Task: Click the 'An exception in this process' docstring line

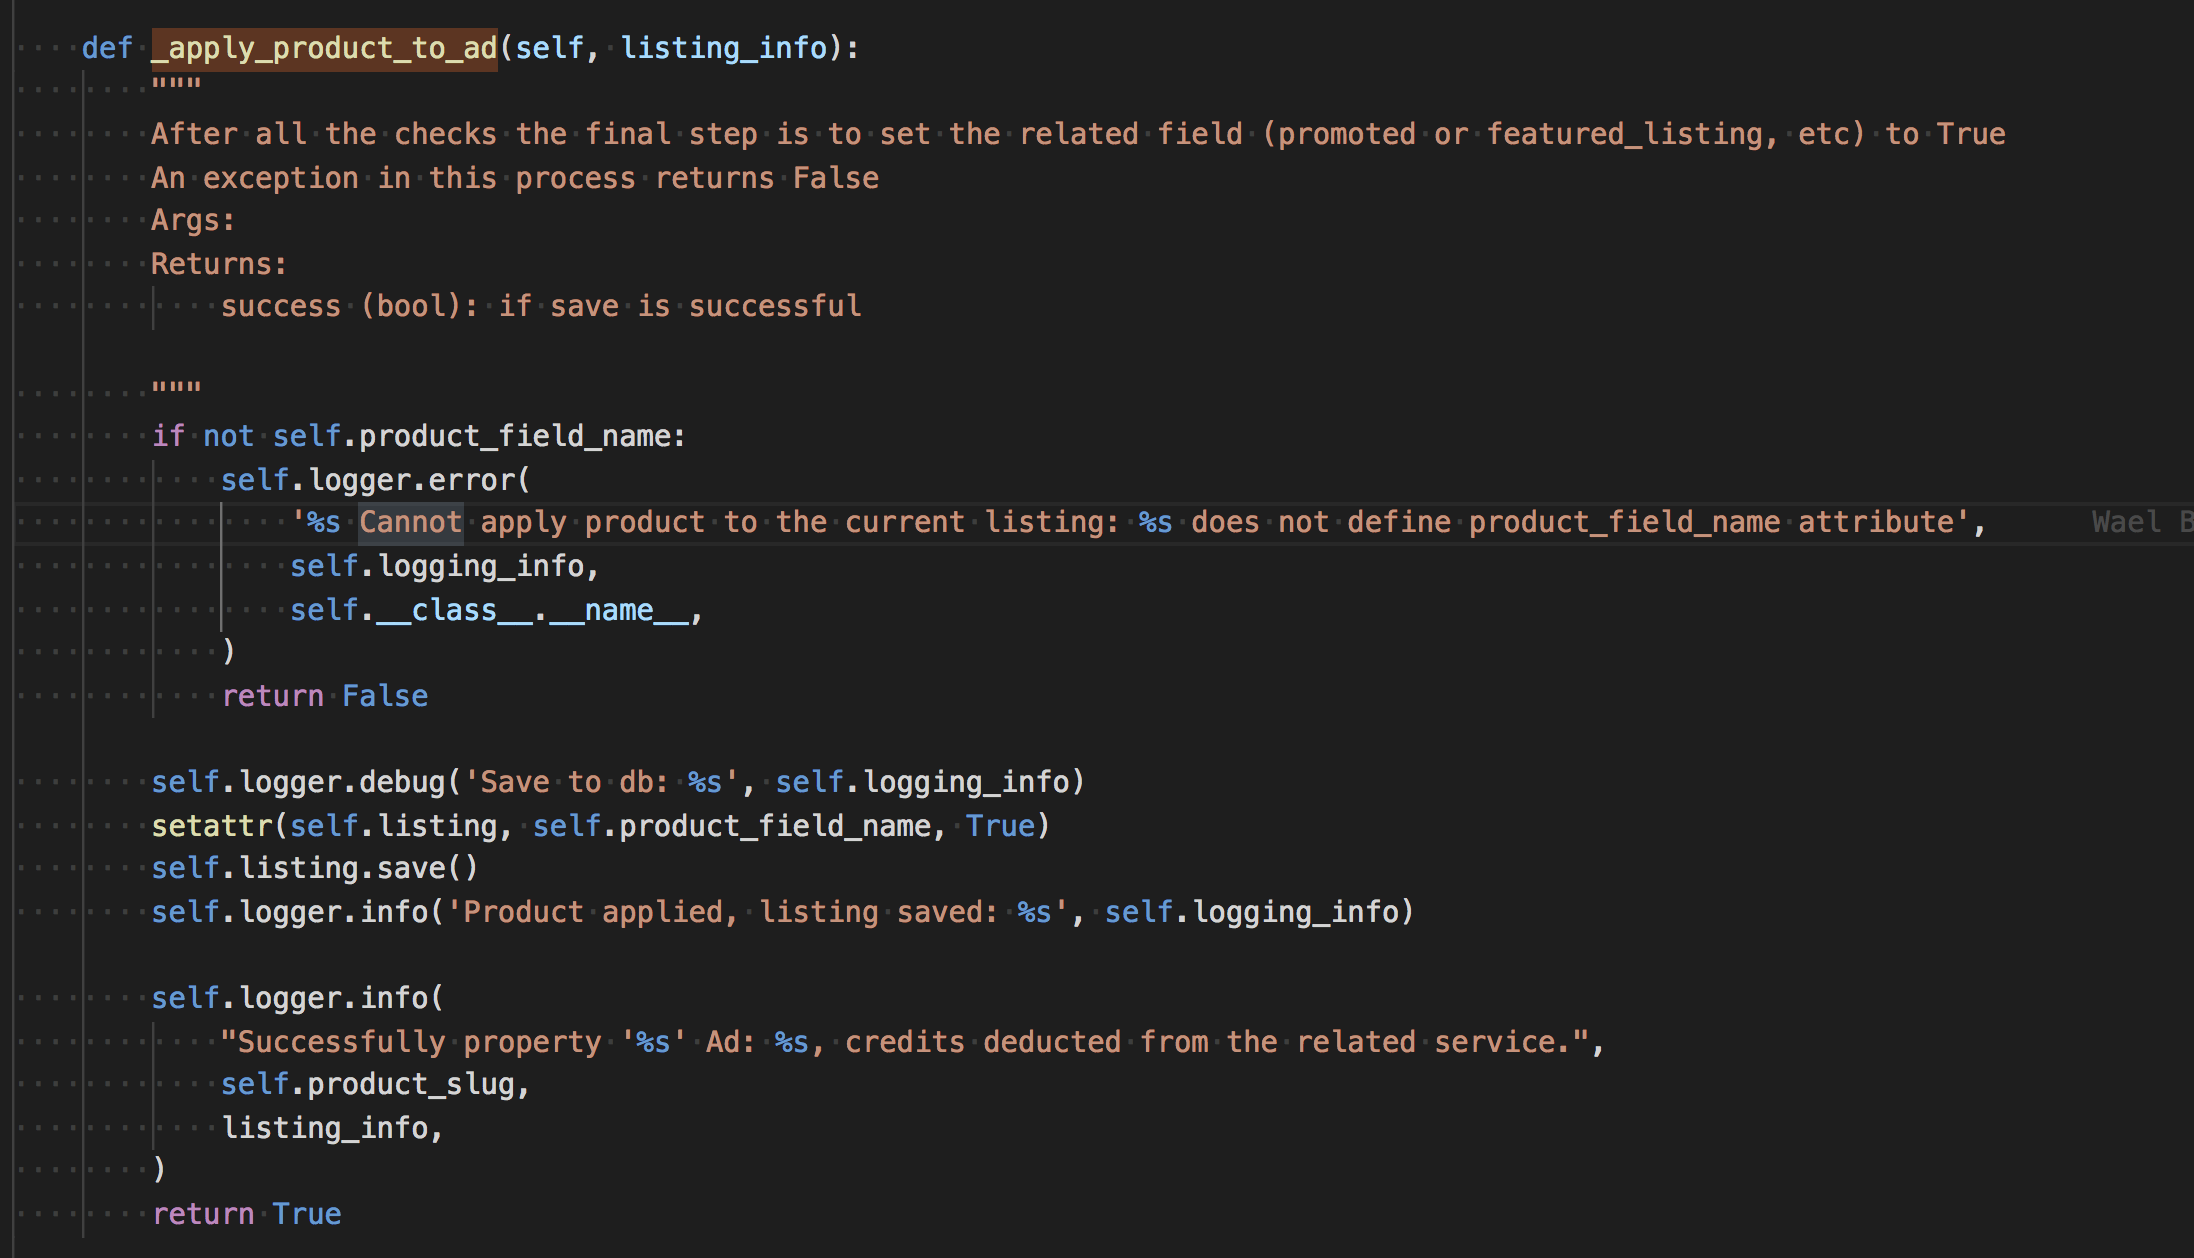Action: click(x=515, y=178)
